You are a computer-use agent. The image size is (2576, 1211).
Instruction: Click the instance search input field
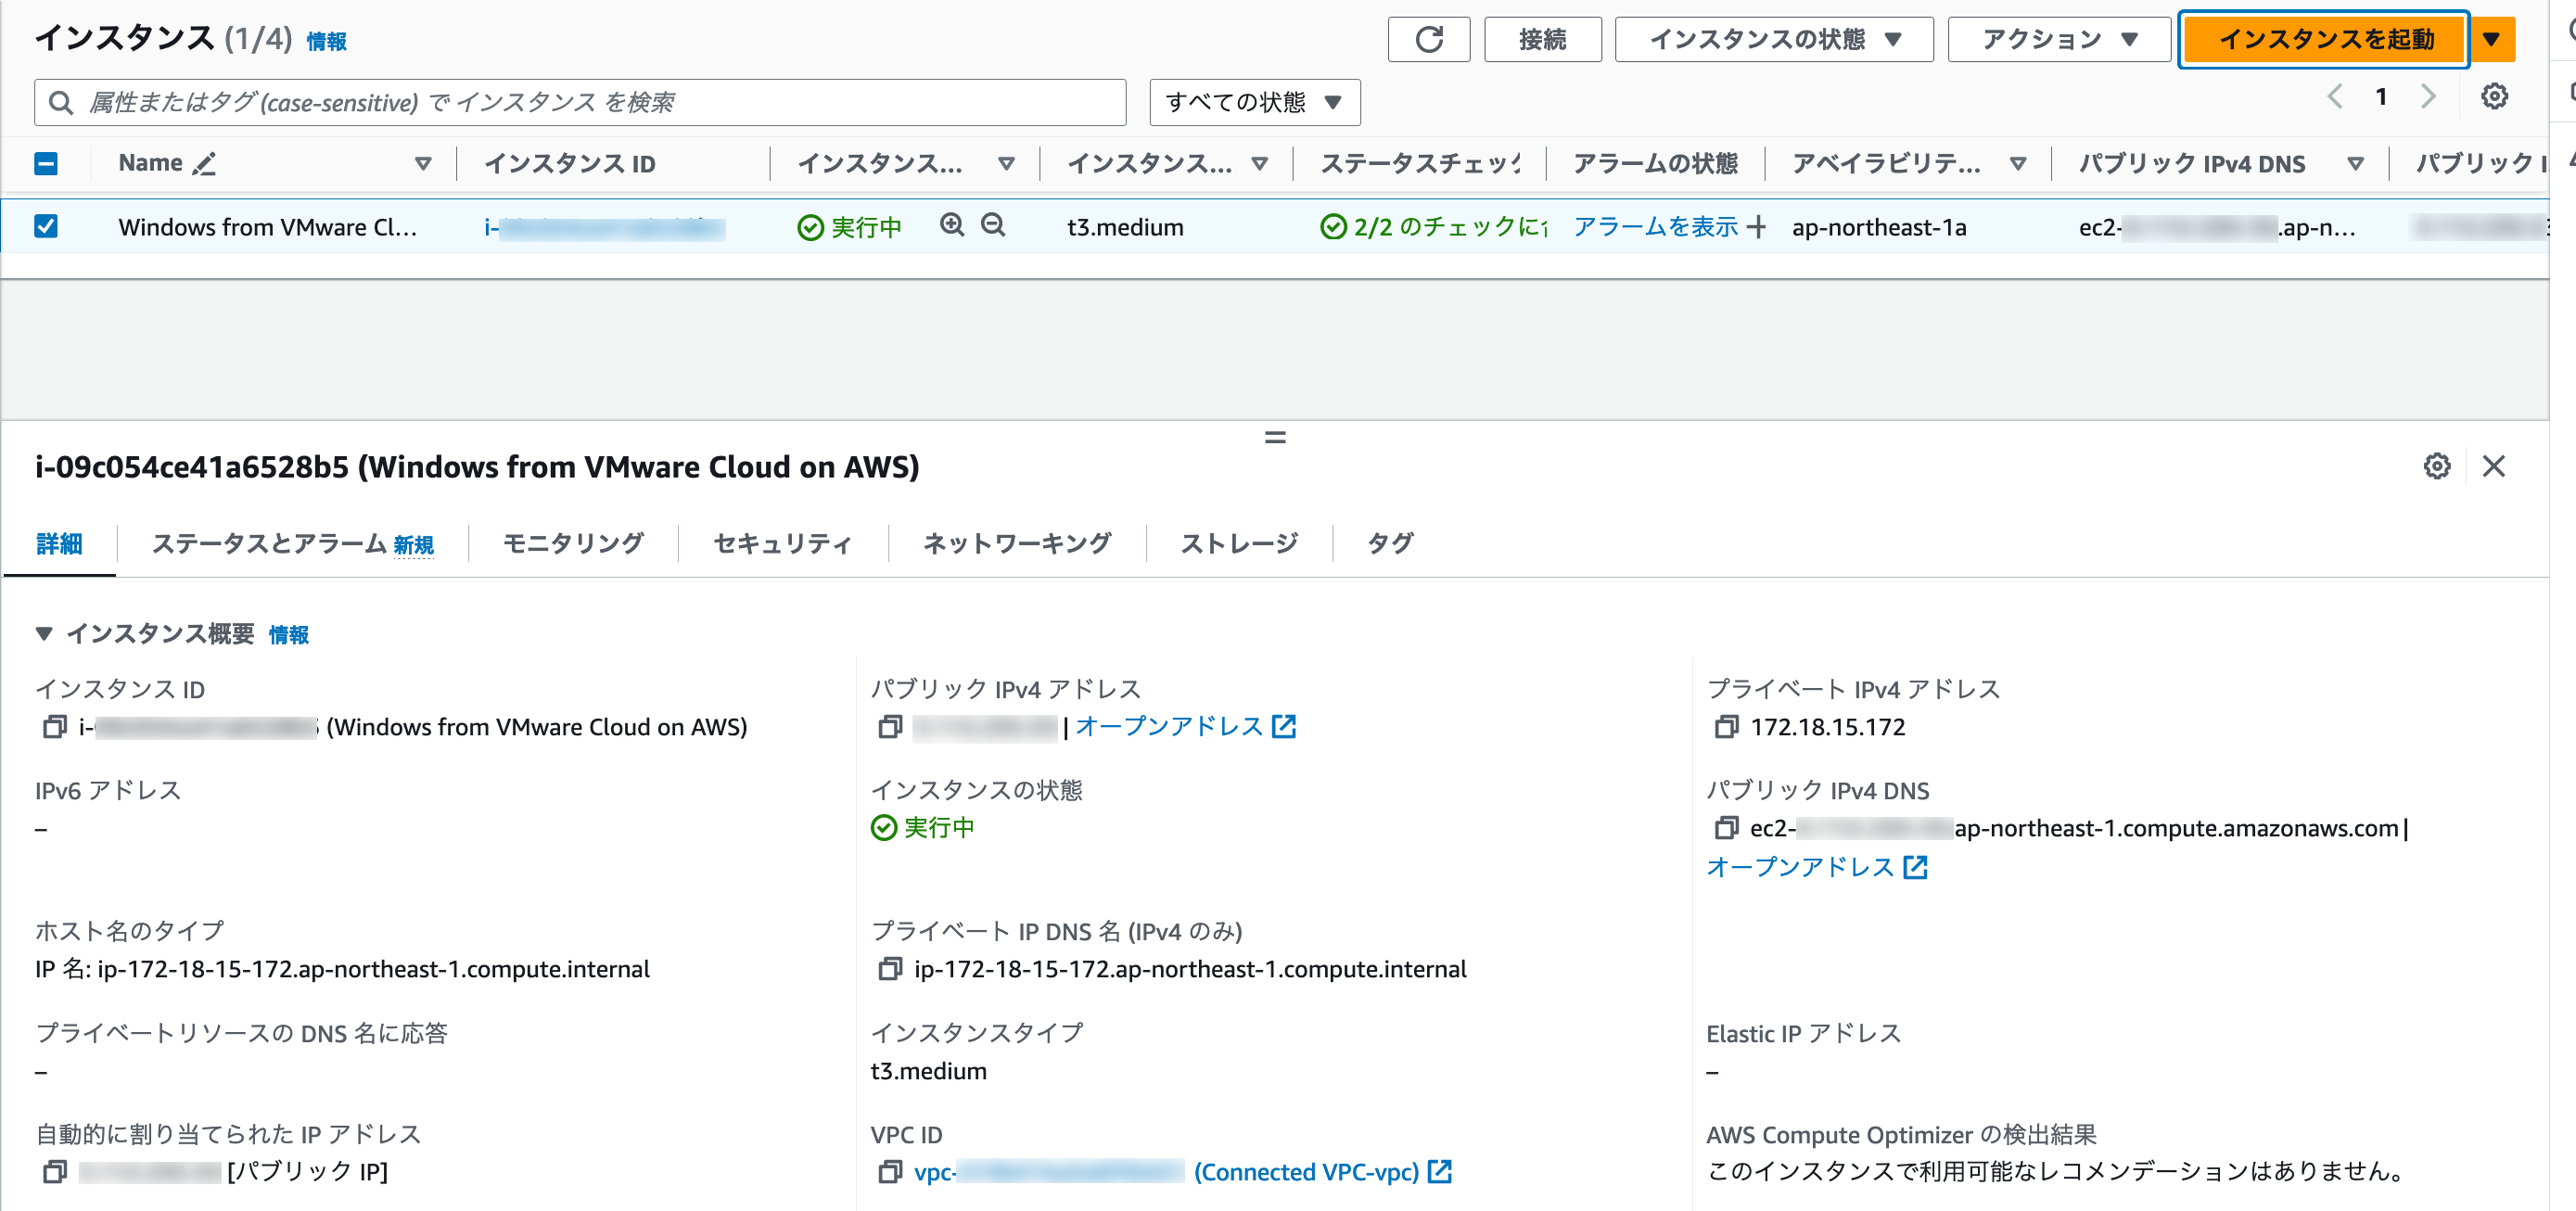(x=580, y=101)
